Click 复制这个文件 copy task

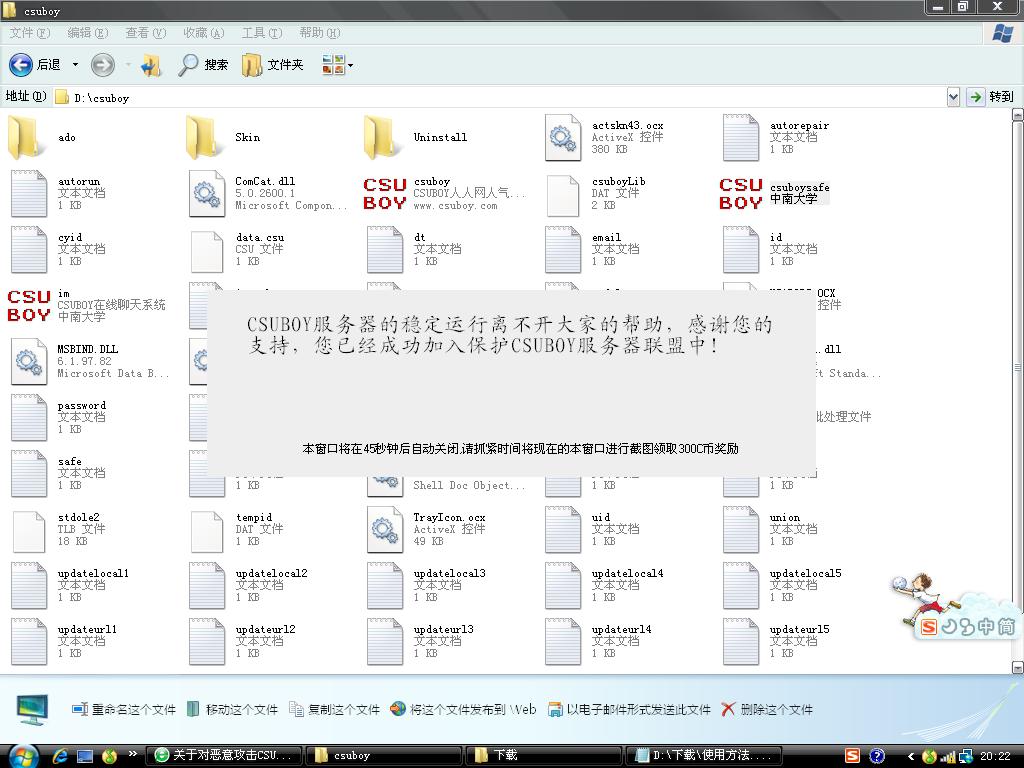pos(334,709)
